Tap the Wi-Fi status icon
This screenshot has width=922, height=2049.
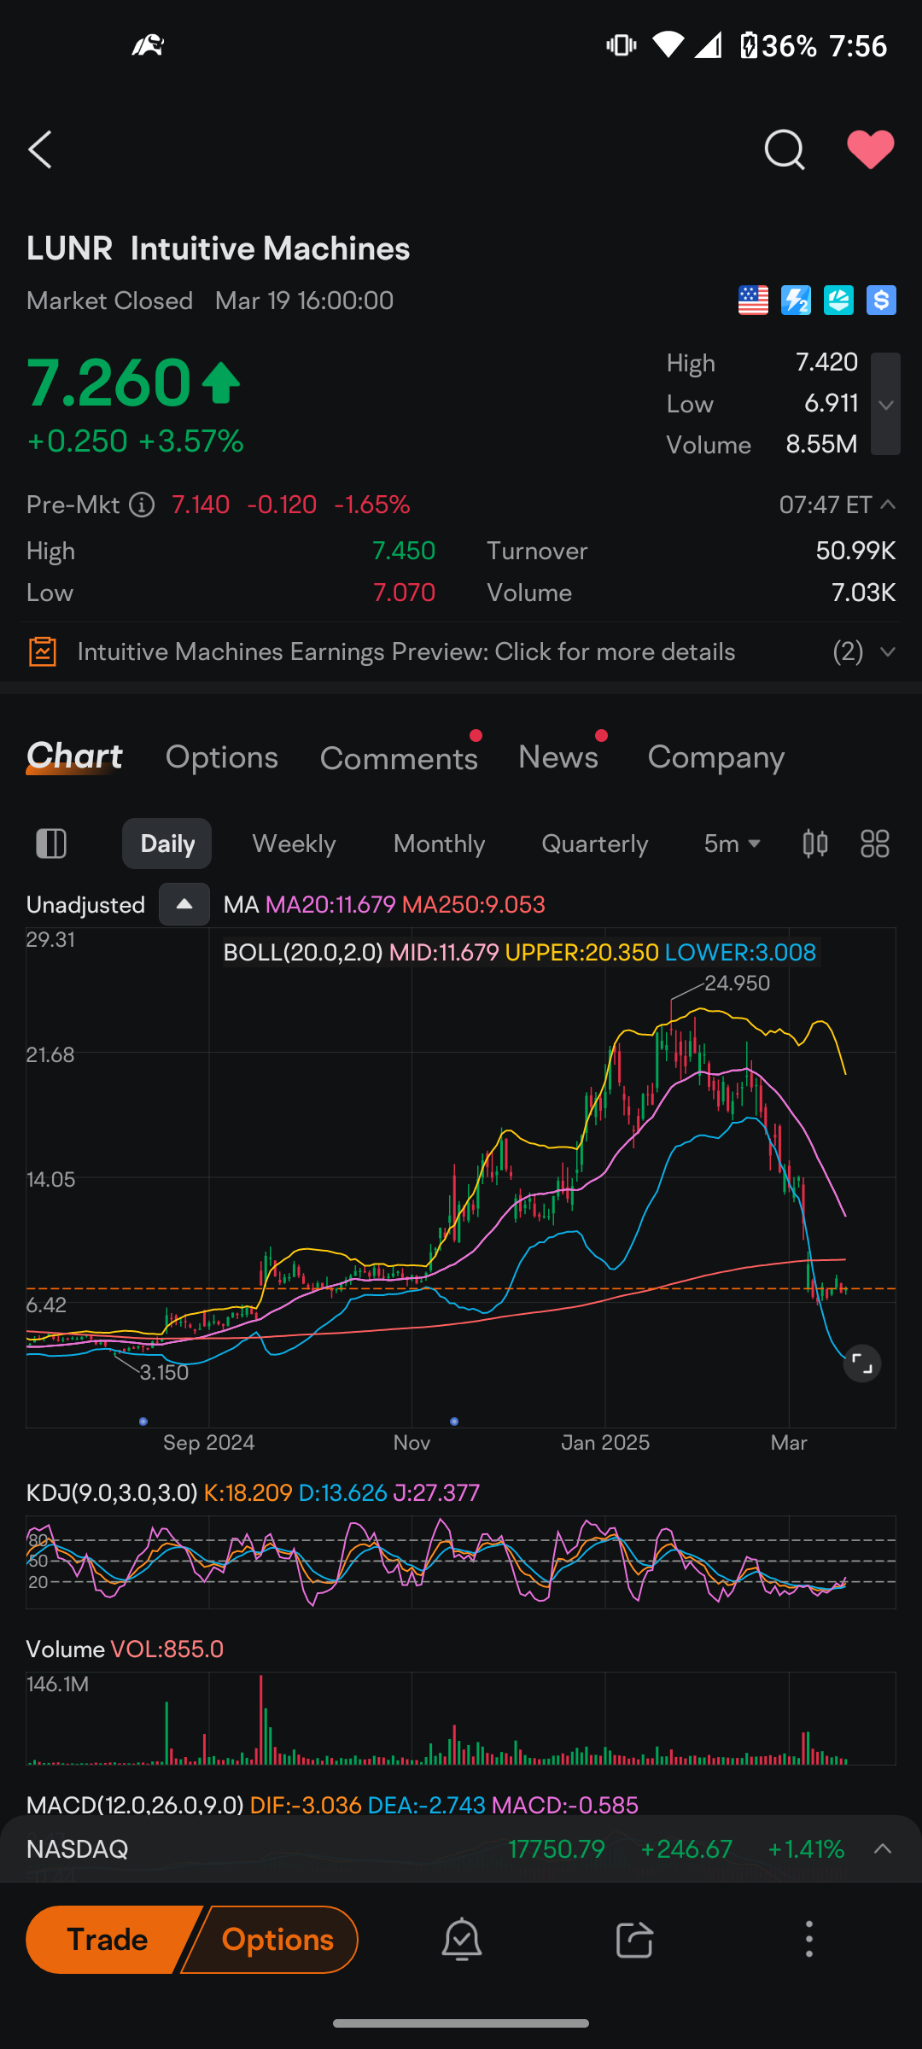click(668, 45)
